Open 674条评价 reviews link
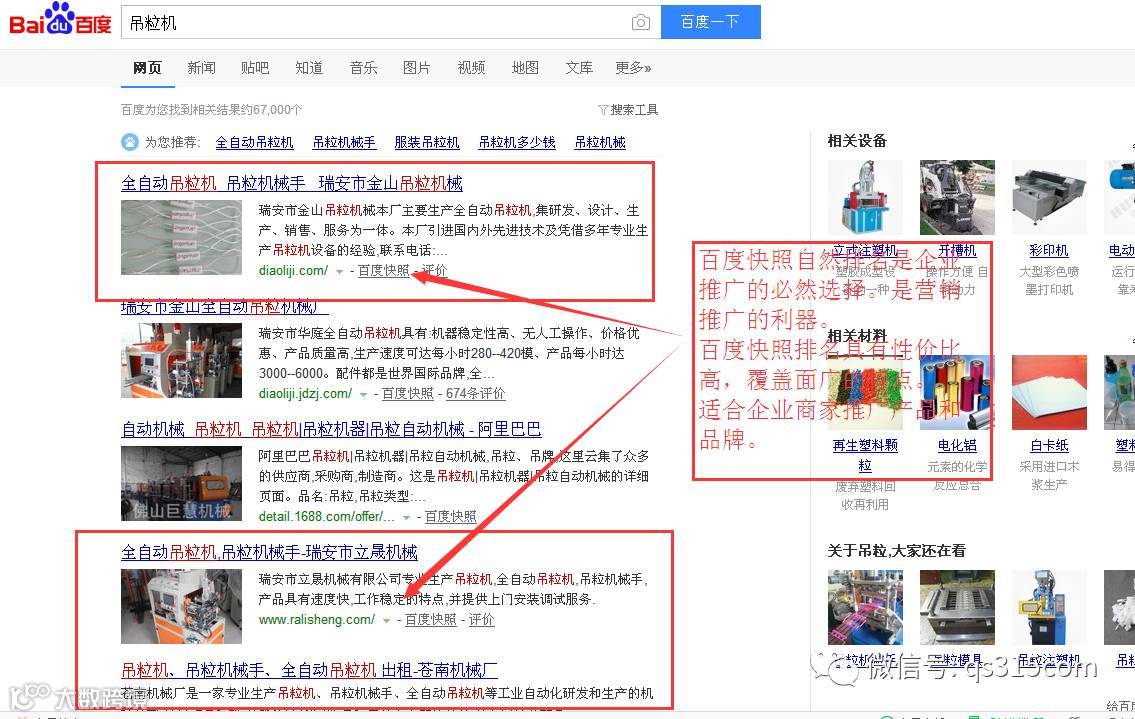The width and height of the screenshot is (1135, 719). coord(476,394)
